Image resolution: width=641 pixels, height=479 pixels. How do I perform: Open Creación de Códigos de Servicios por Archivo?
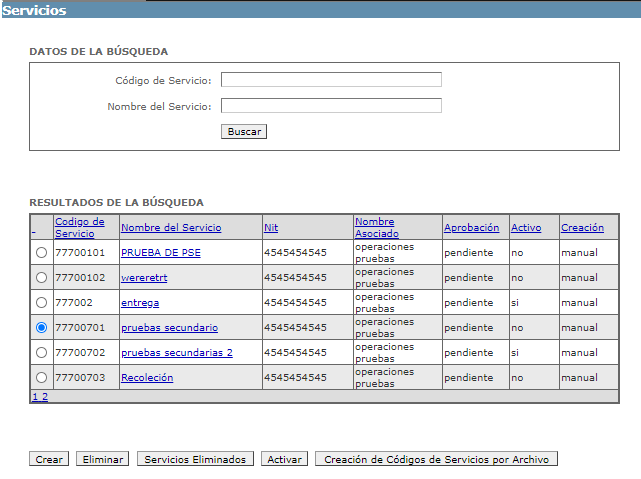click(436, 459)
